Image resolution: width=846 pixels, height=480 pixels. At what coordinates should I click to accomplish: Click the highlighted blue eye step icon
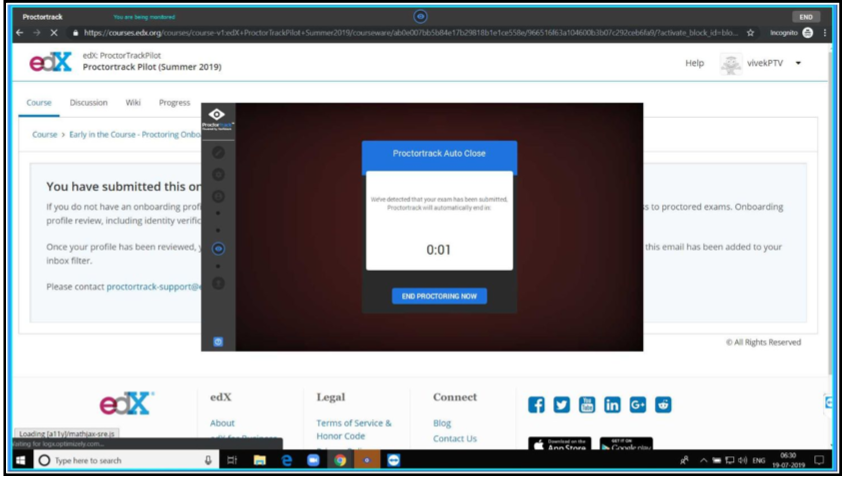click(218, 249)
